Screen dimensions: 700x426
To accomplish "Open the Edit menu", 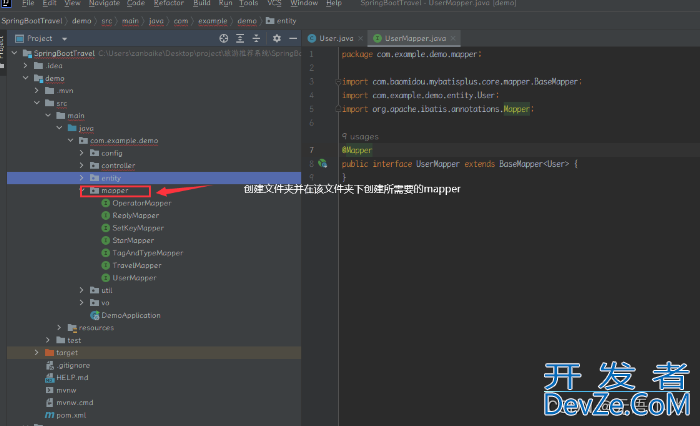I will 50,3.
